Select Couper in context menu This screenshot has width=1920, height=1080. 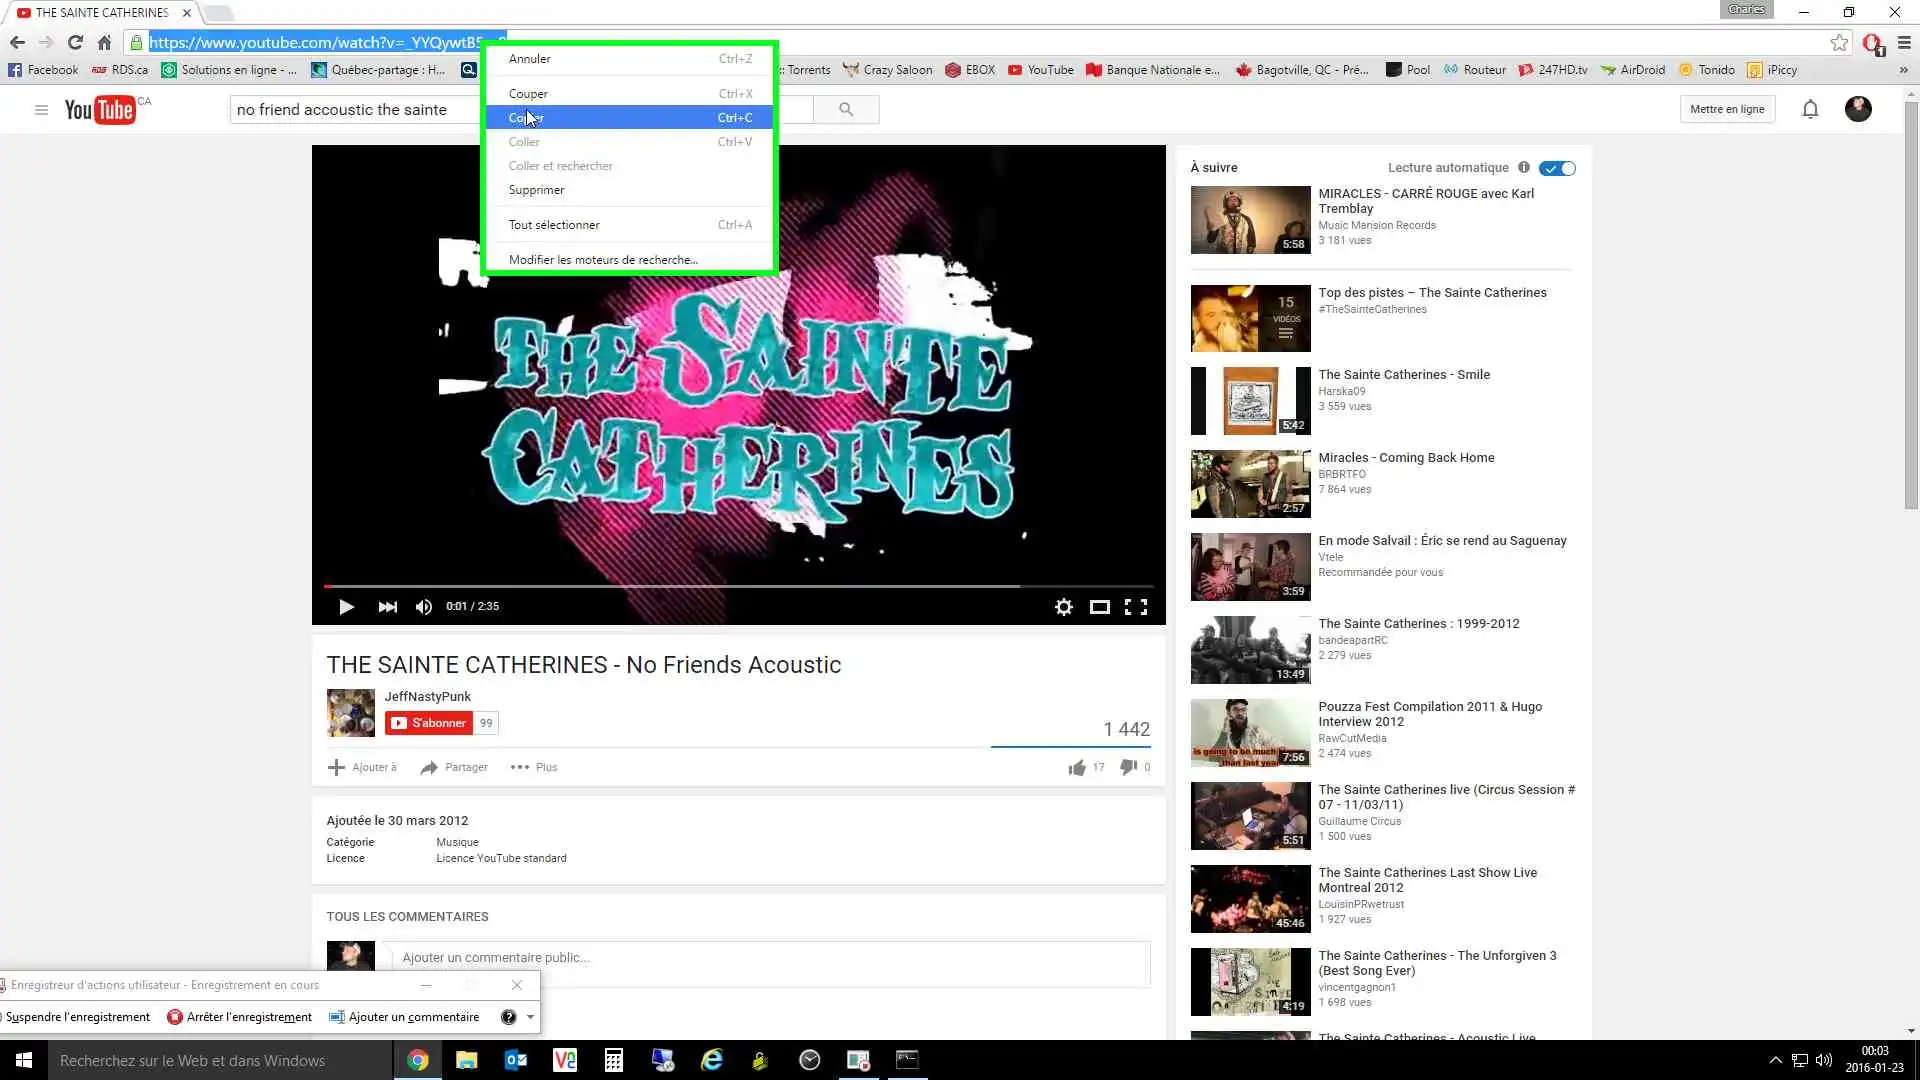630,94
